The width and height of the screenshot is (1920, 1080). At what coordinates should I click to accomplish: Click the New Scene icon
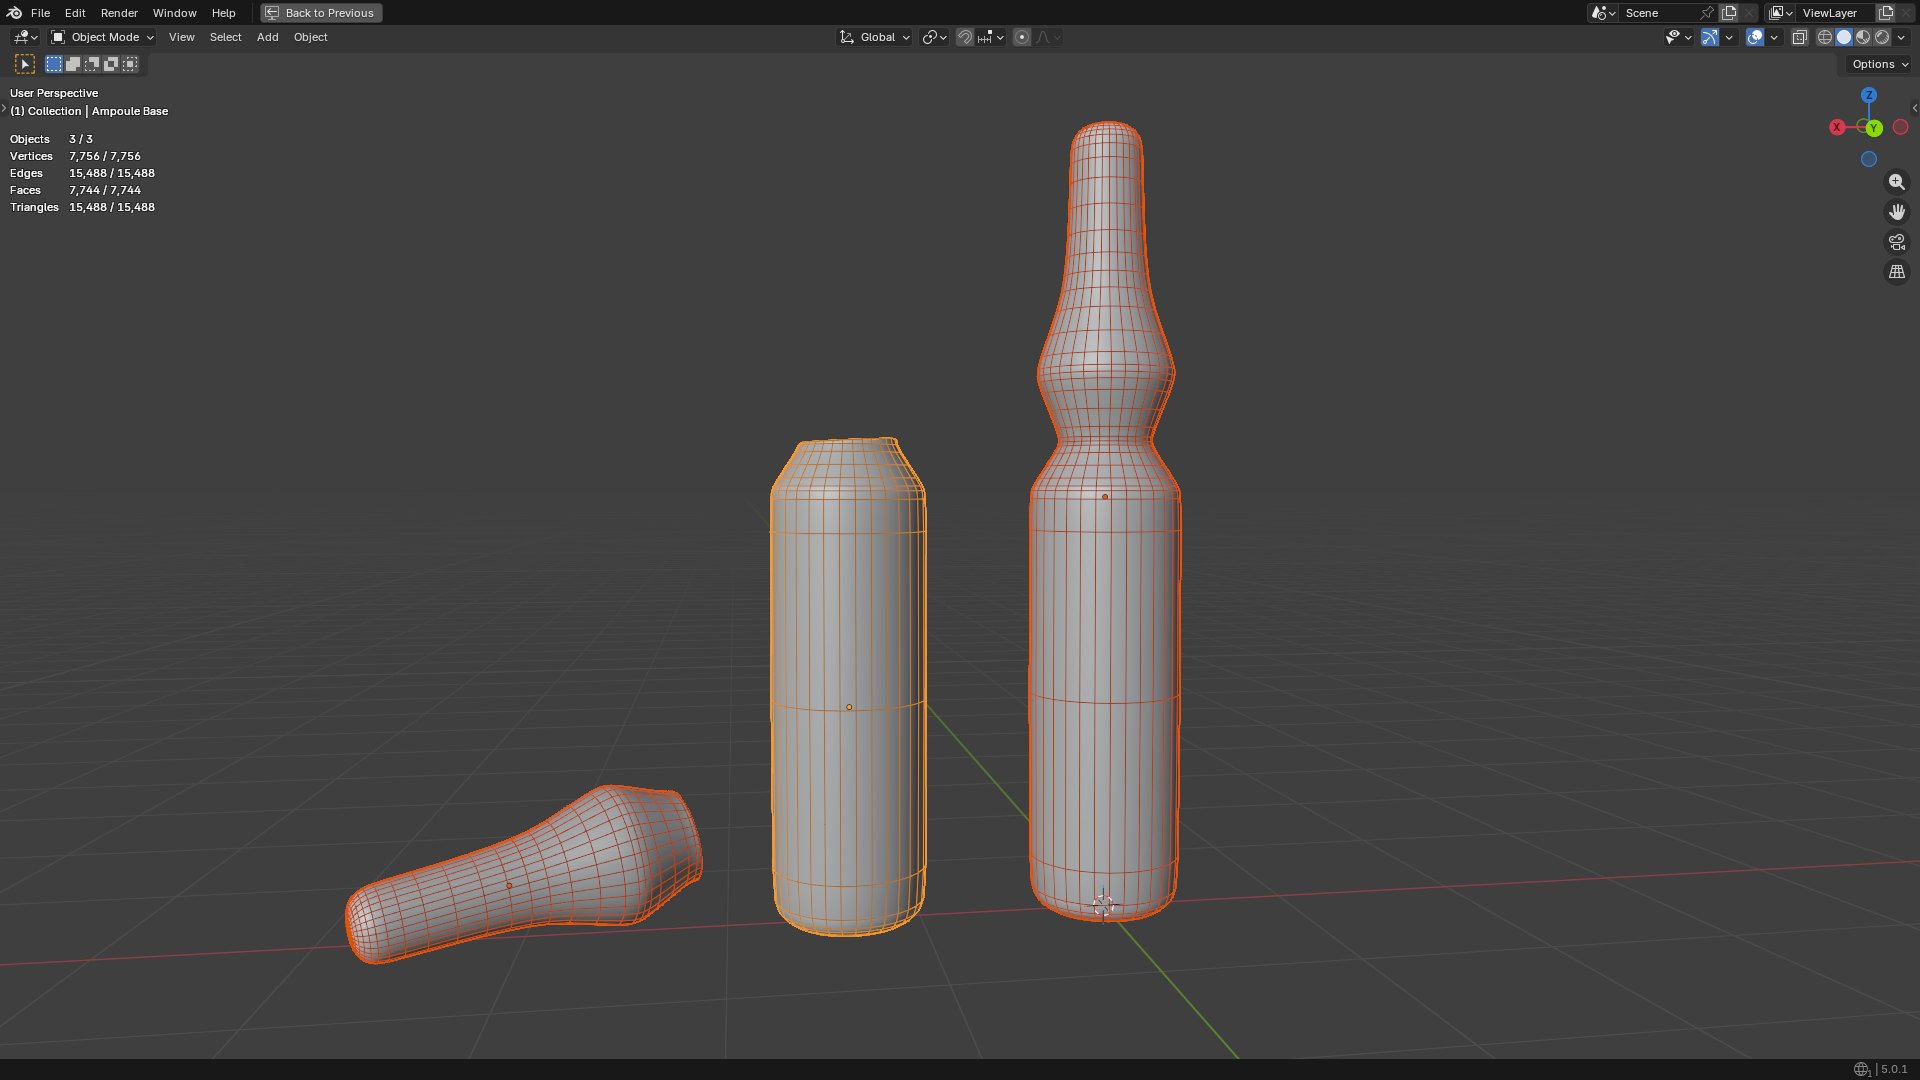click(x=1729, y=13)
